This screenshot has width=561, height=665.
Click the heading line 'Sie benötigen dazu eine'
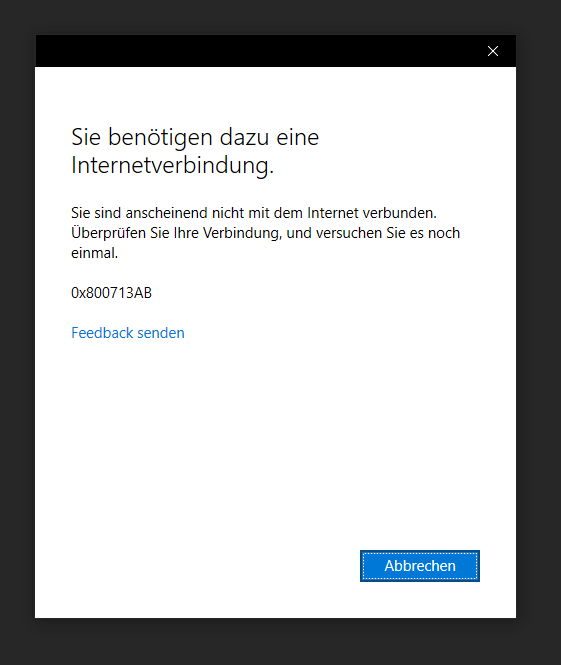pyautogui.click(x=195, y=137)
